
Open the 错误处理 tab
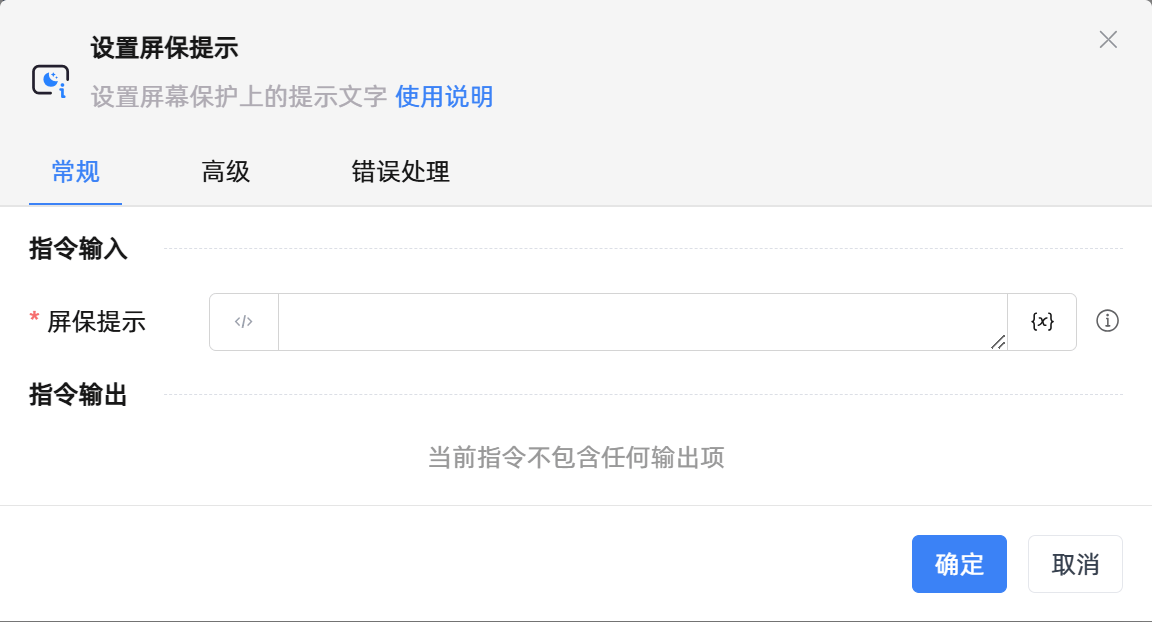(399, 172)
